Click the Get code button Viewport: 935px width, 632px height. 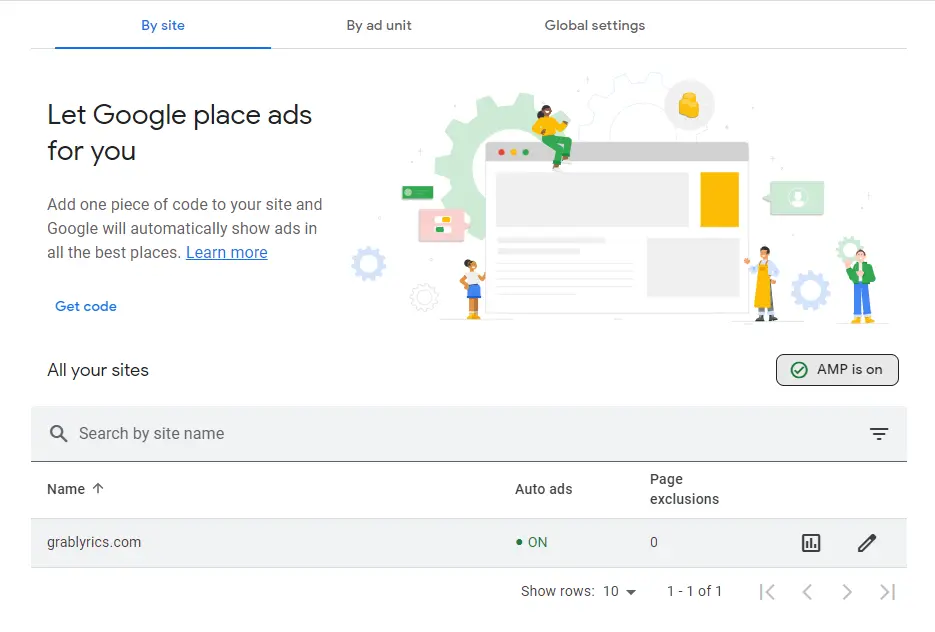[x=86, y=306]
